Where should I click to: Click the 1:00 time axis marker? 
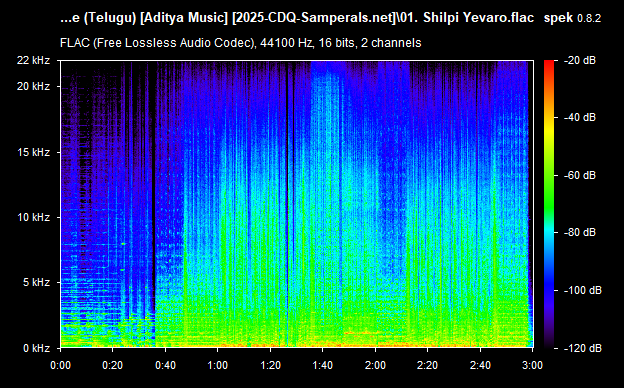click(x=217, y=365)
